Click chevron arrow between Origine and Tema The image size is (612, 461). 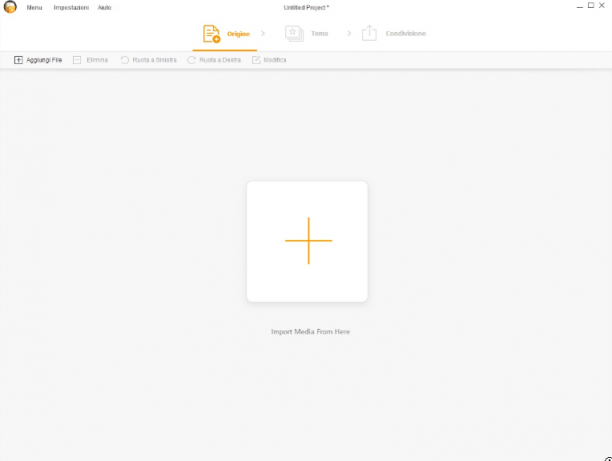coord(263,34)
